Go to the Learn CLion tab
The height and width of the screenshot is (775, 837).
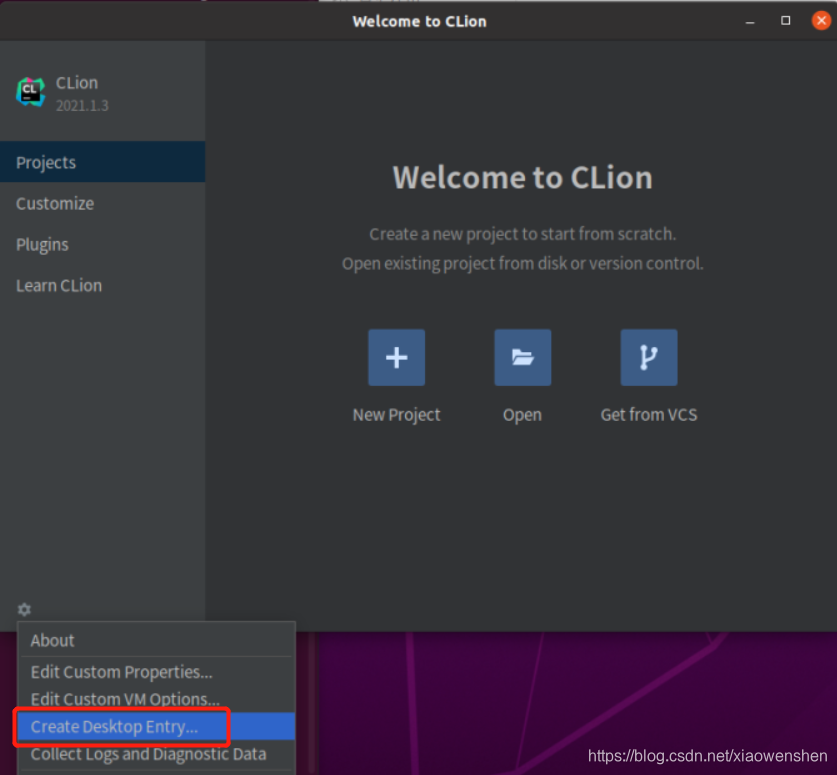click(102, 286)
